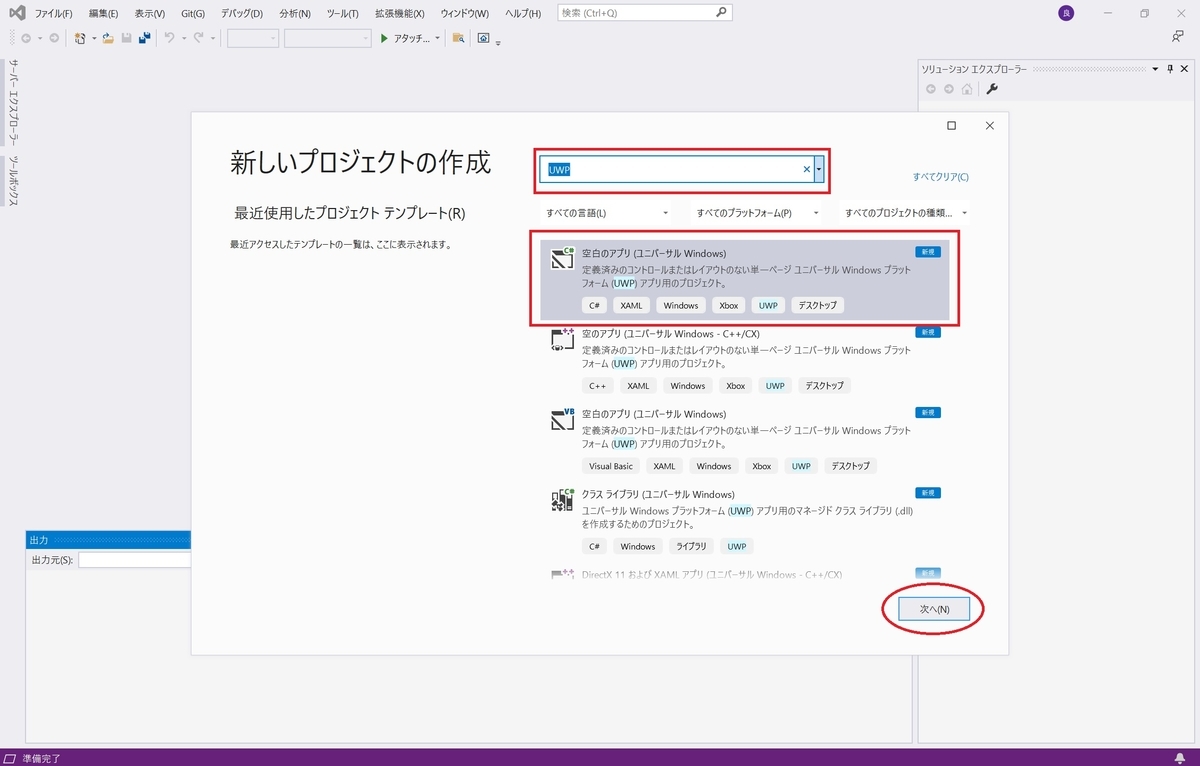Select the Visual Basic blank app template
The height and width of the screenshot is (766, 1200).
pyautogui.click(x=745, y=442)
